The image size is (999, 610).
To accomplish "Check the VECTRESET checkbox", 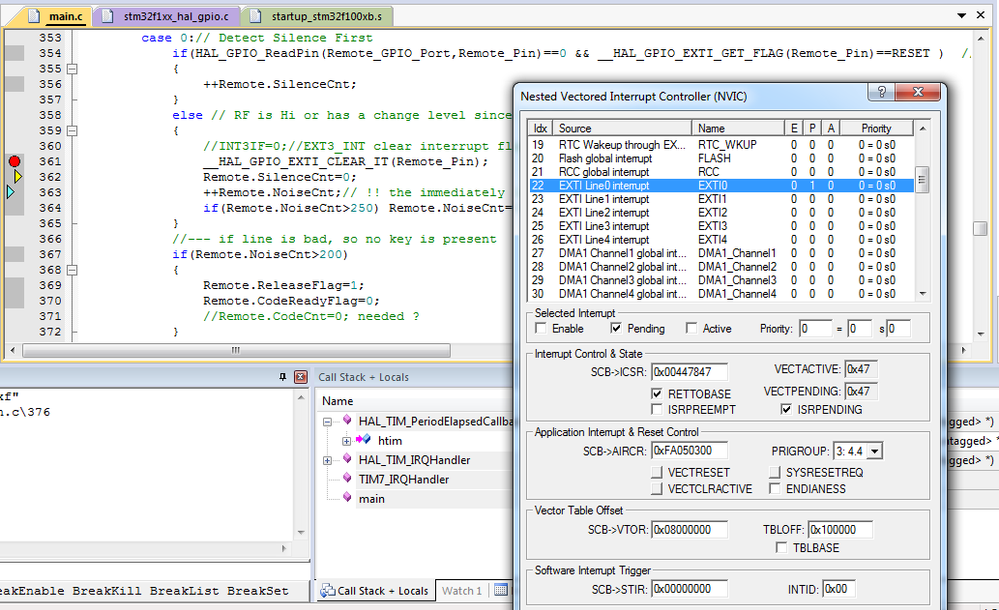I will (657, 472).
